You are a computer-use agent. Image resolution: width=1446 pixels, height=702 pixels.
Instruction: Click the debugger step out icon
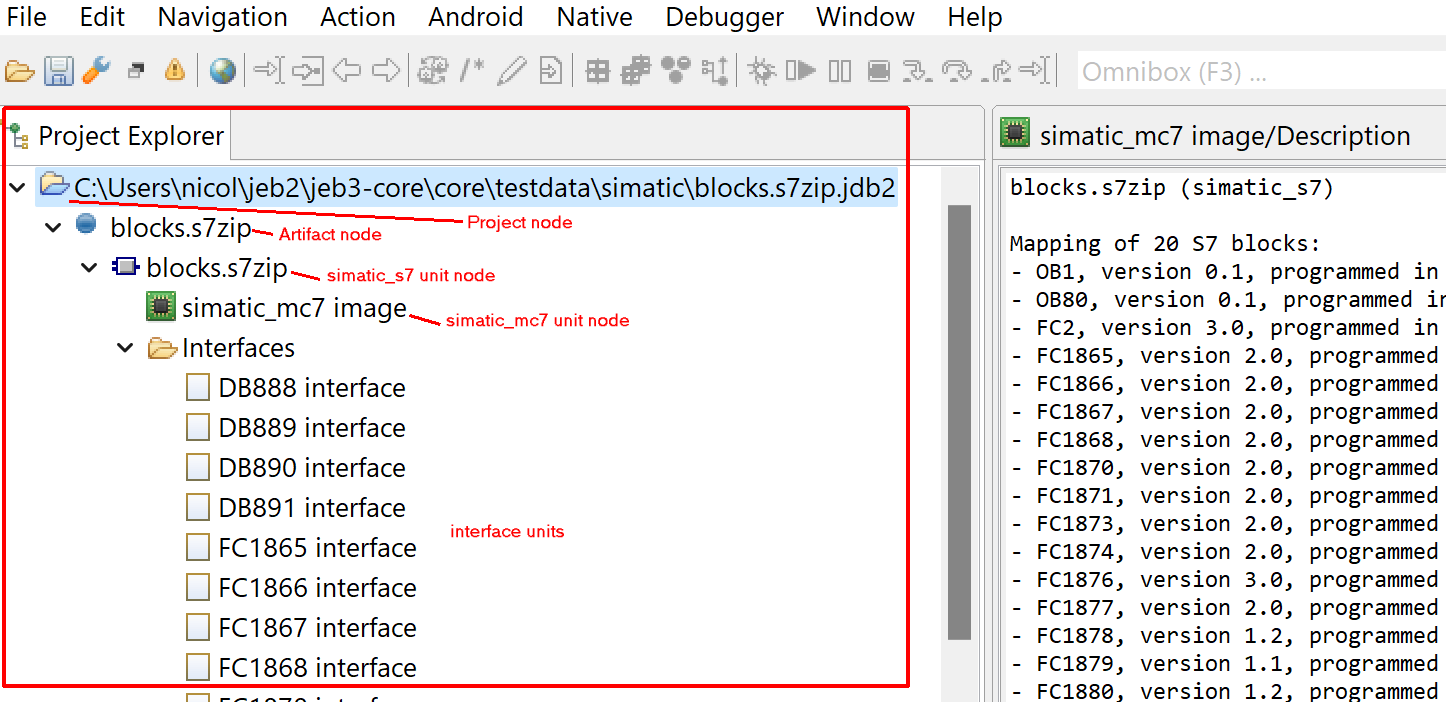997,71
